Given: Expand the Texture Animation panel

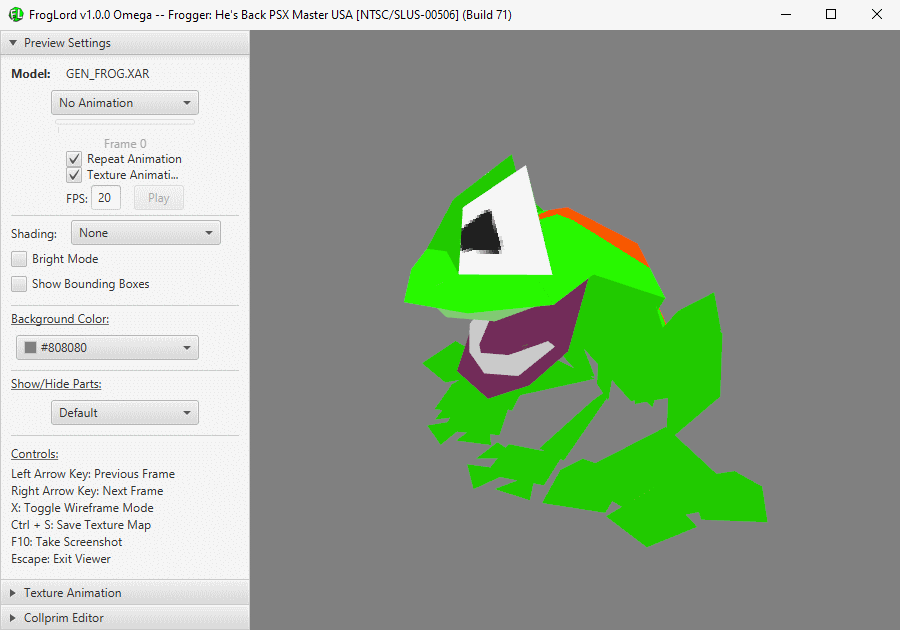Looking at the screenshot, I should (125, 593).
